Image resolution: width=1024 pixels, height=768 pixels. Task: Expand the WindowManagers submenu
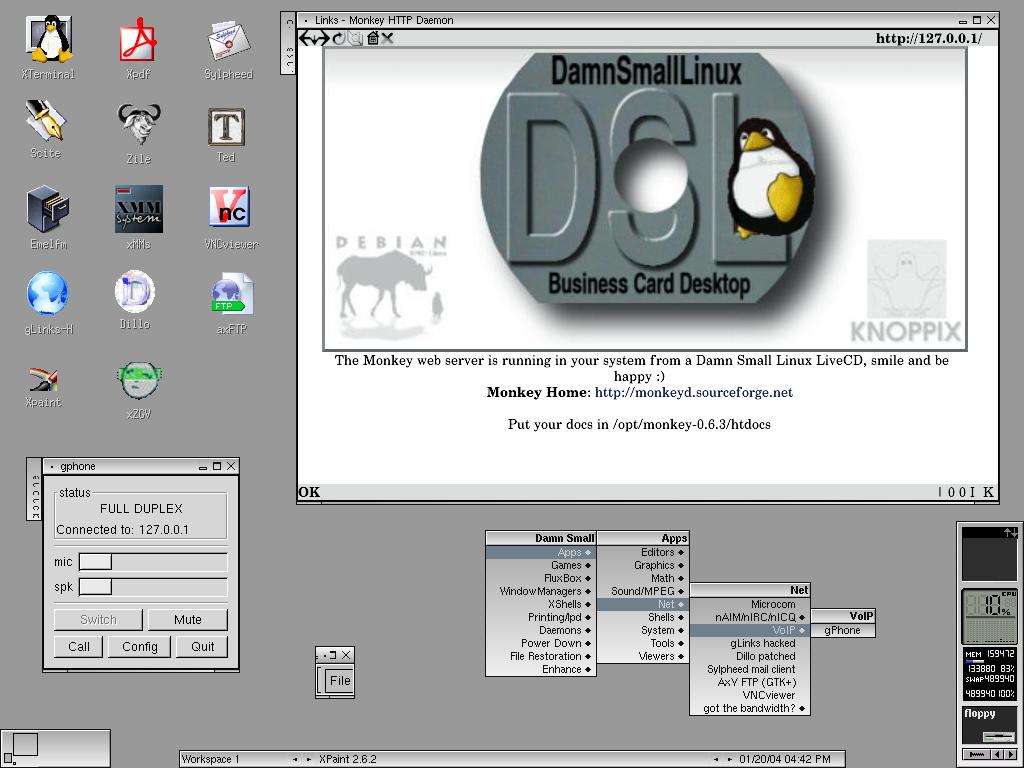pos(541,592)
